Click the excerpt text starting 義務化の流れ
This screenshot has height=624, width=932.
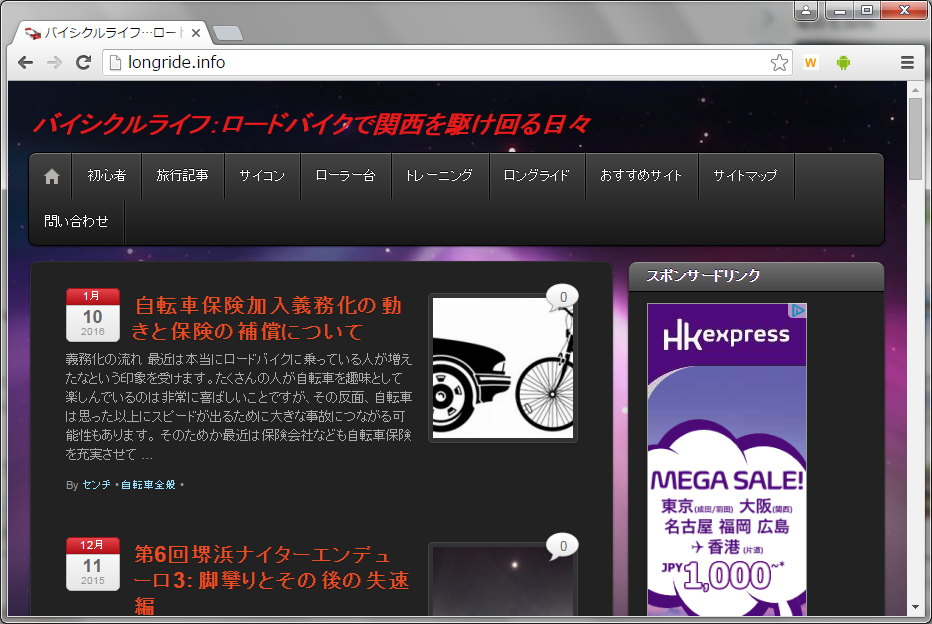tap(239, 407)
